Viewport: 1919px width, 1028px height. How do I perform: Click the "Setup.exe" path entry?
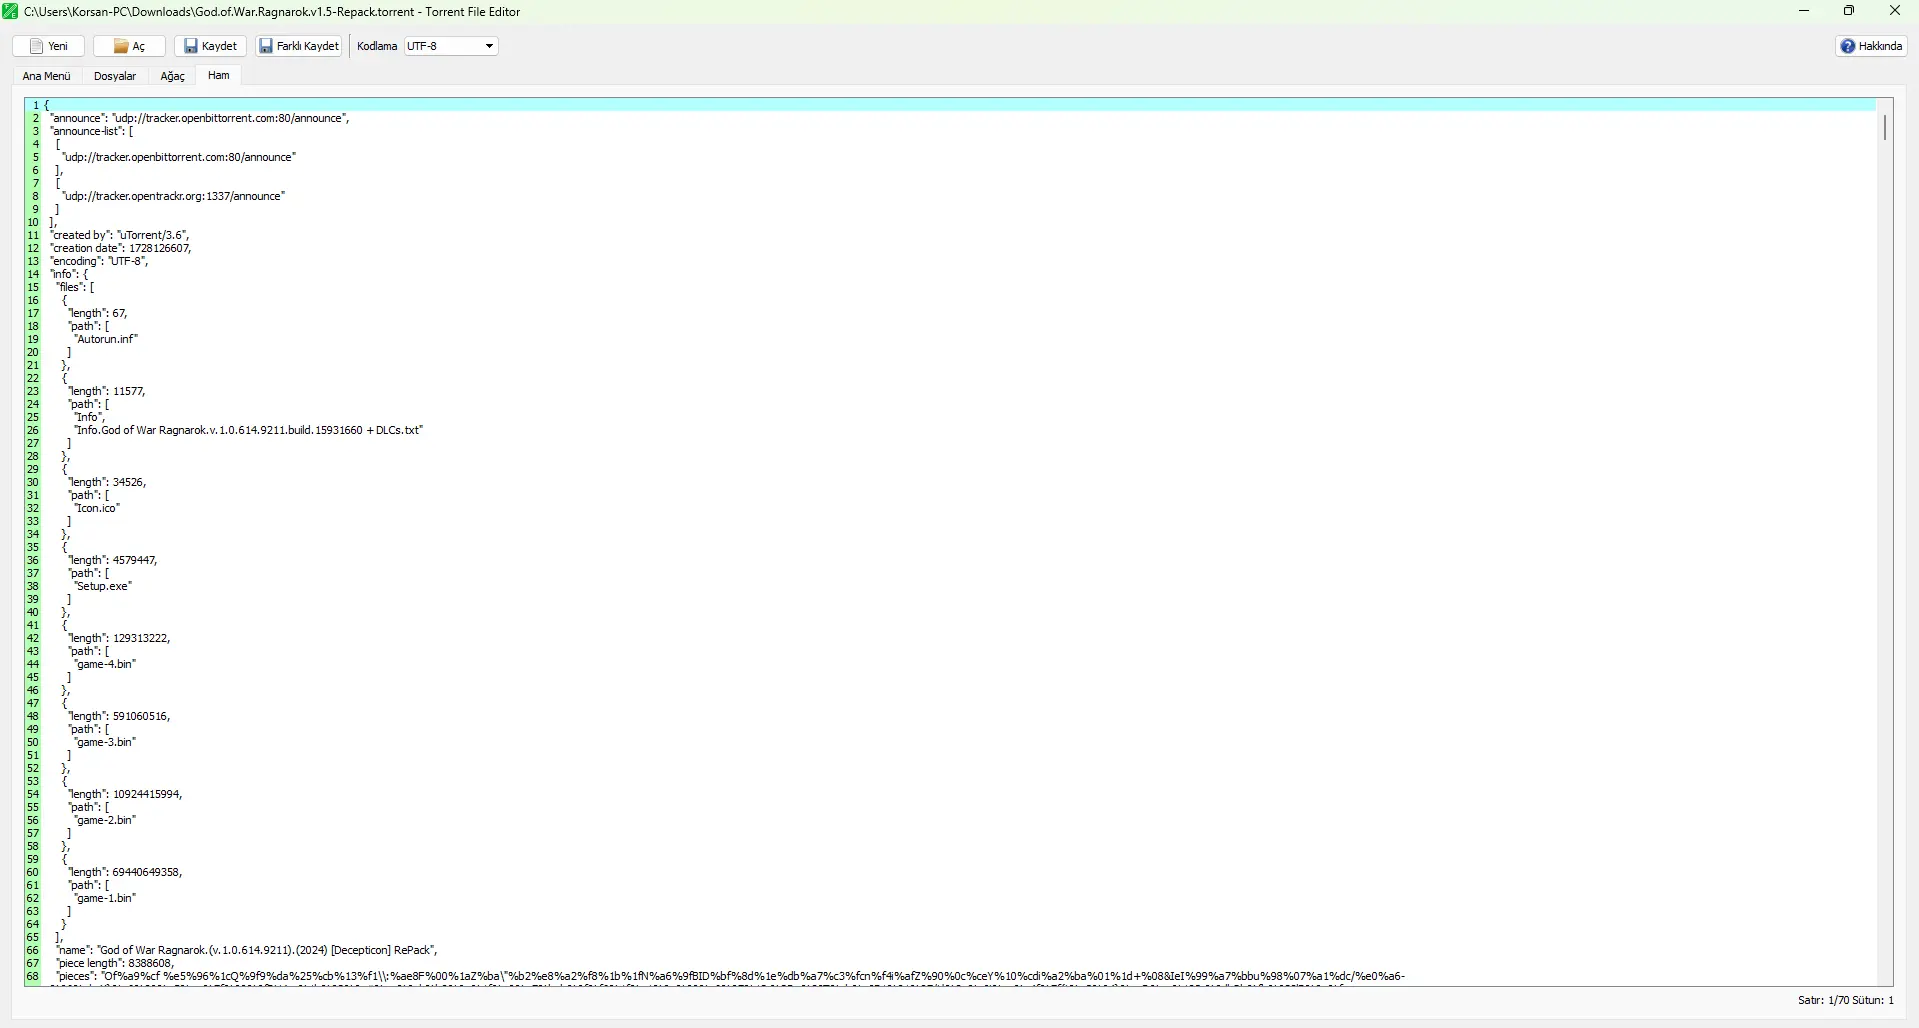coord(103,586)
